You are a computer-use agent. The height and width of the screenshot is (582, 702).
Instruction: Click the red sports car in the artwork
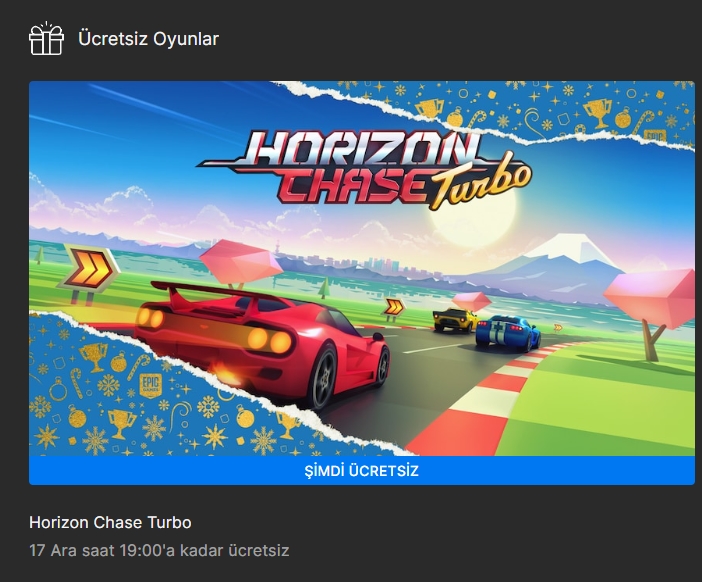(262, 341)
